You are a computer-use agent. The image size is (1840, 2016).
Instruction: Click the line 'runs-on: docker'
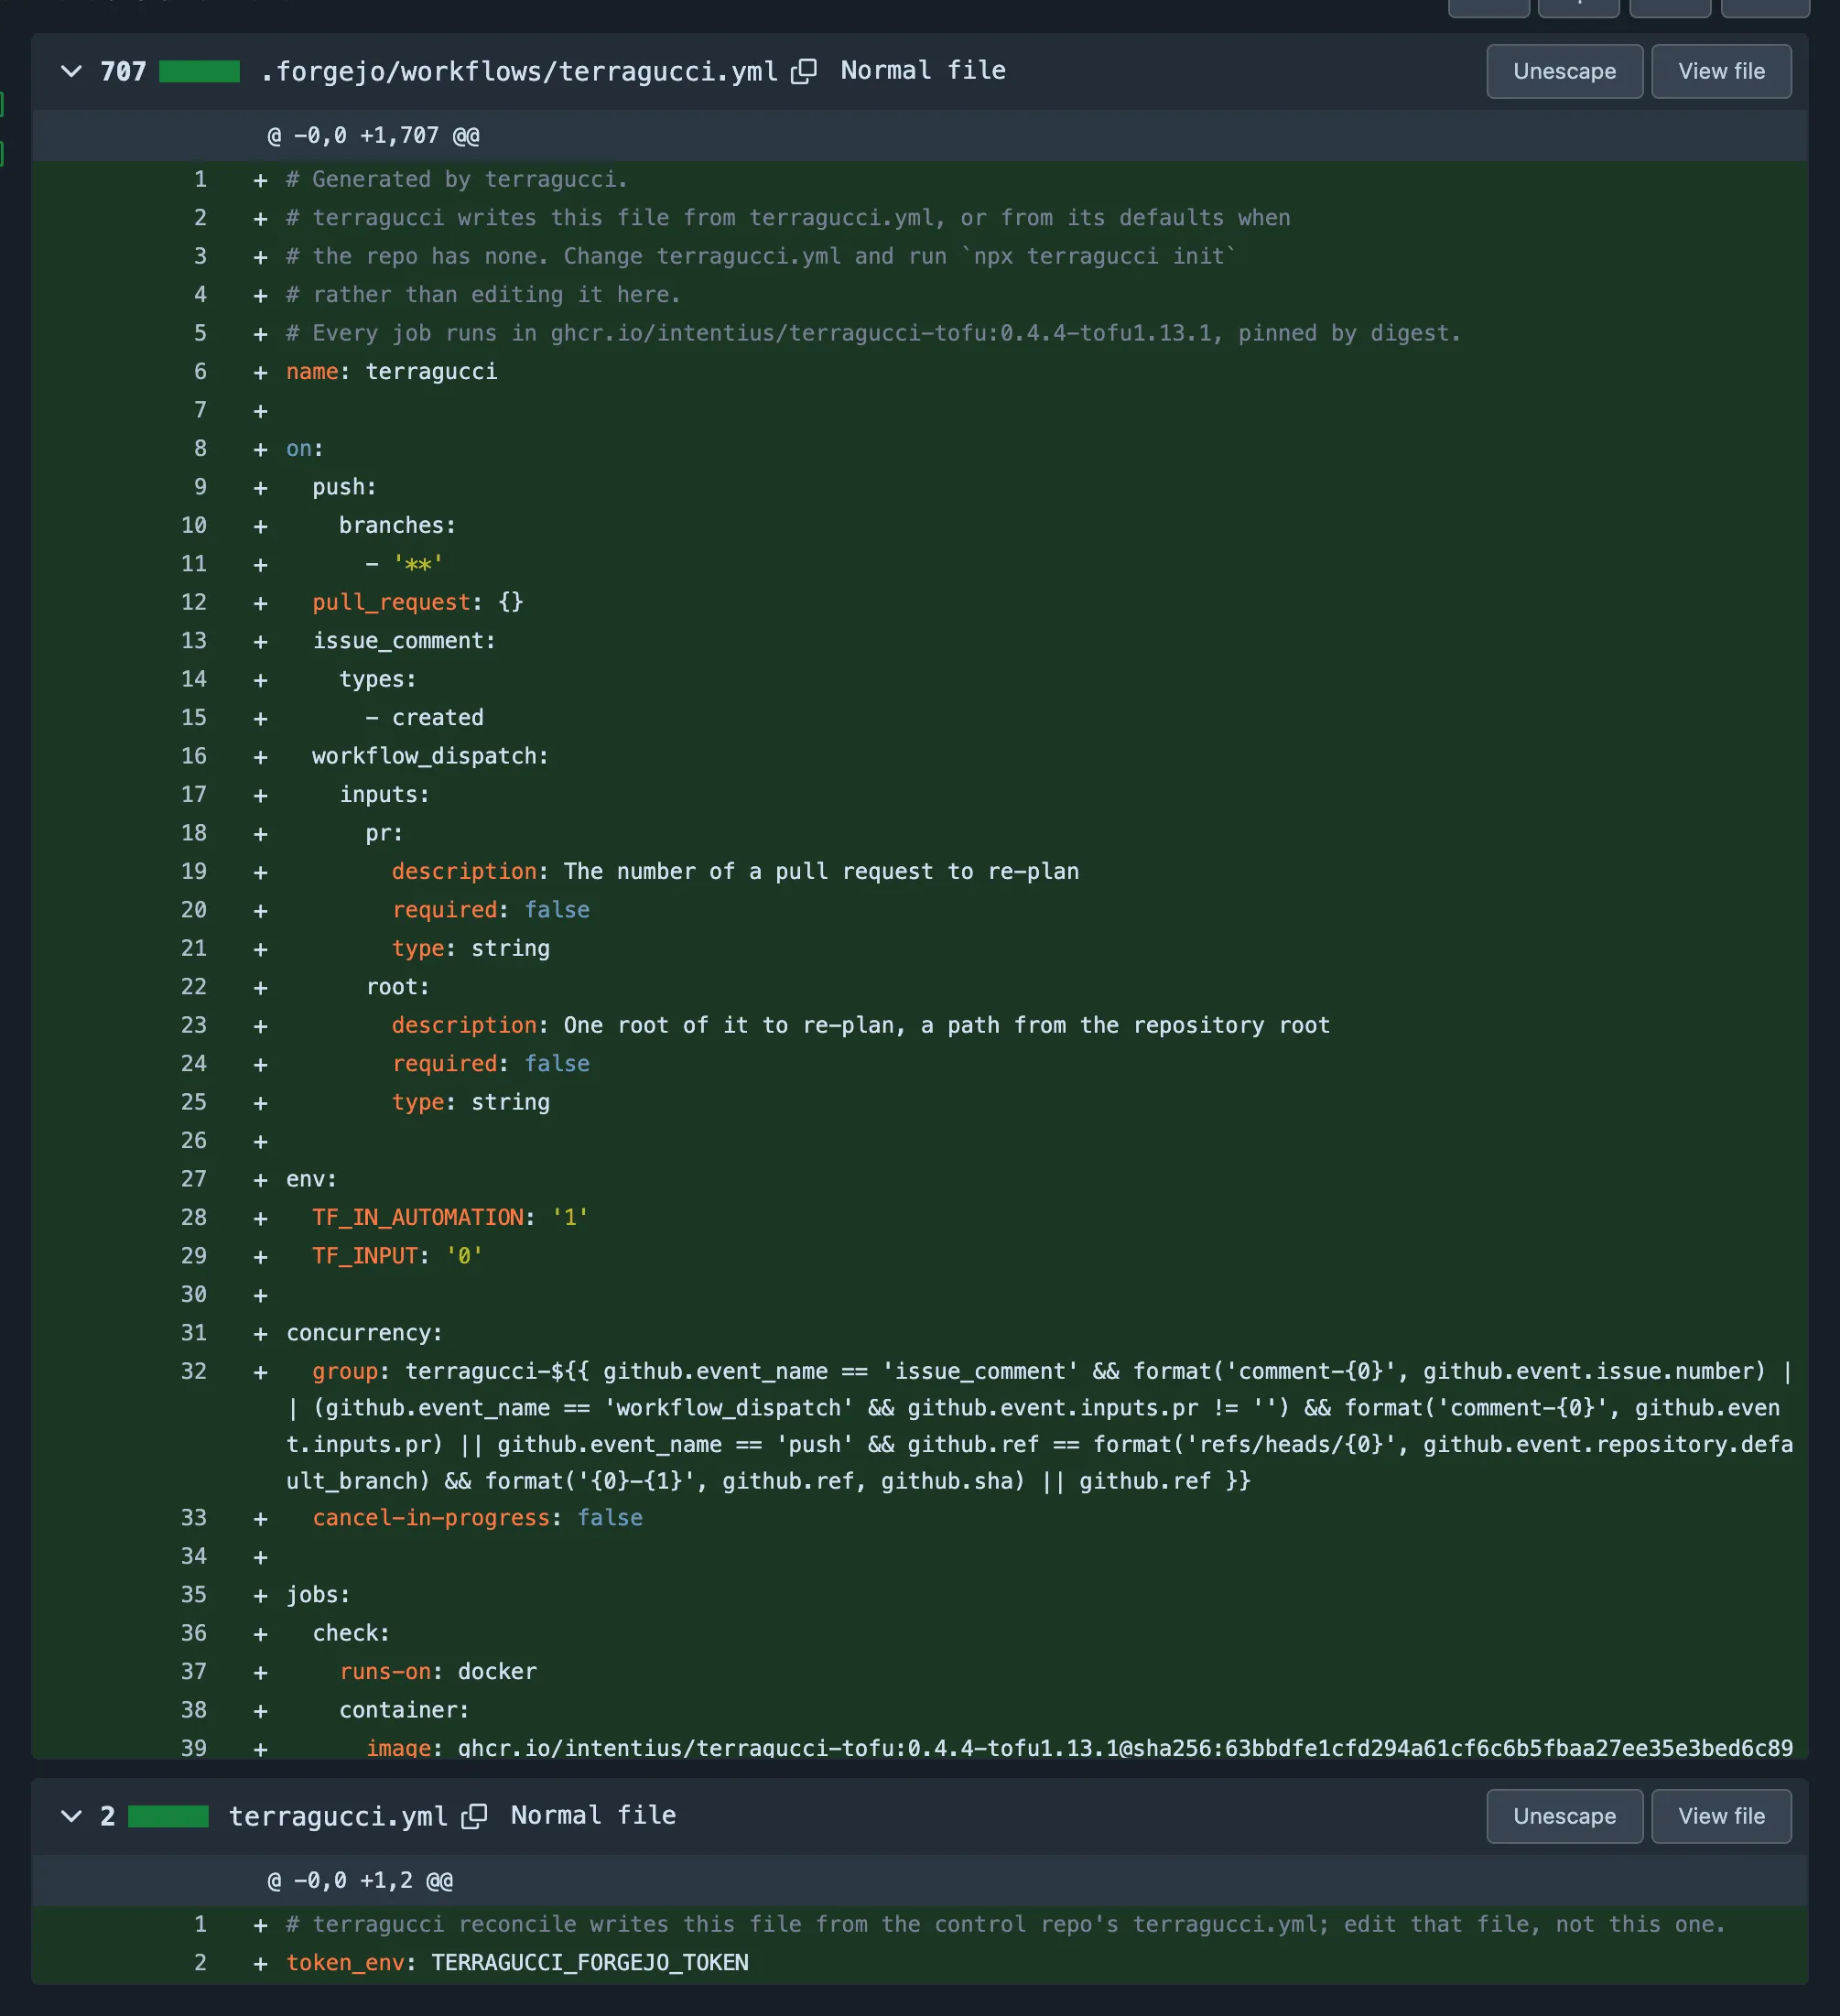point(438,1672)
